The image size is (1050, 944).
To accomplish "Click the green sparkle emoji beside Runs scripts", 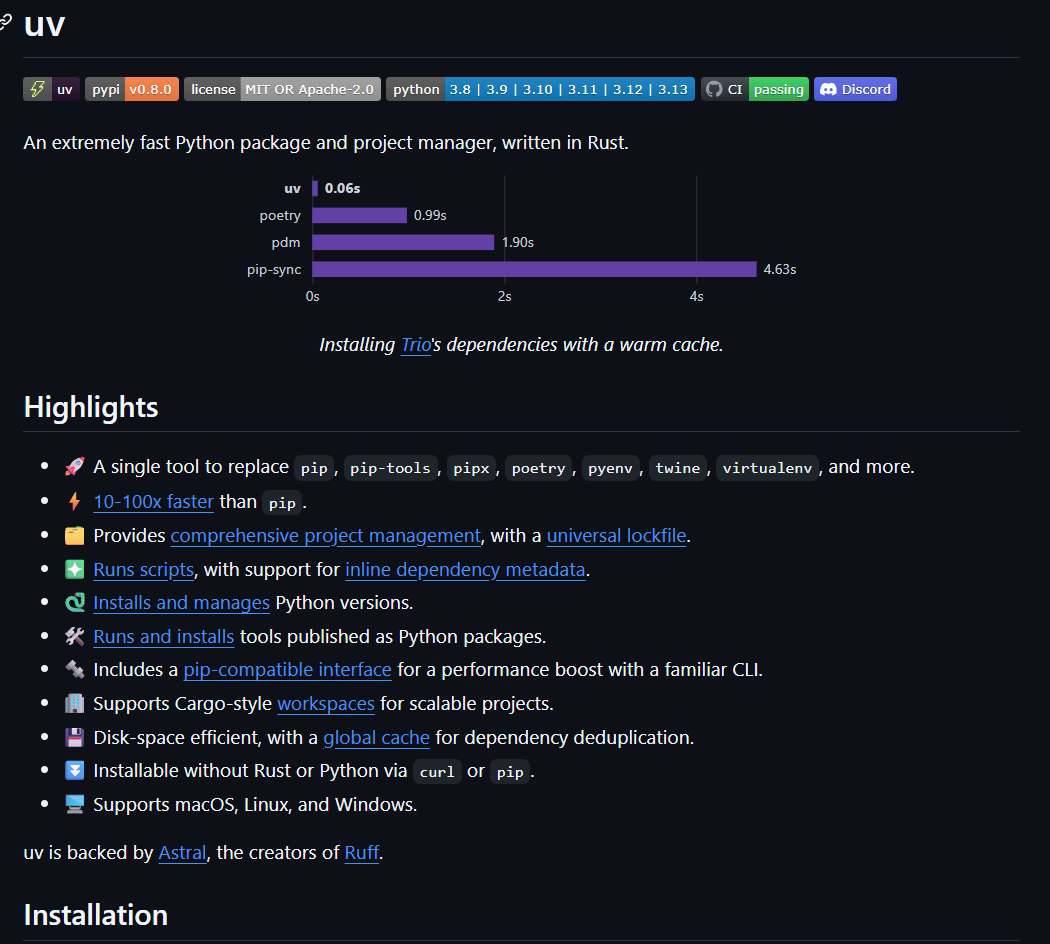I will click(x=74, y=569).
